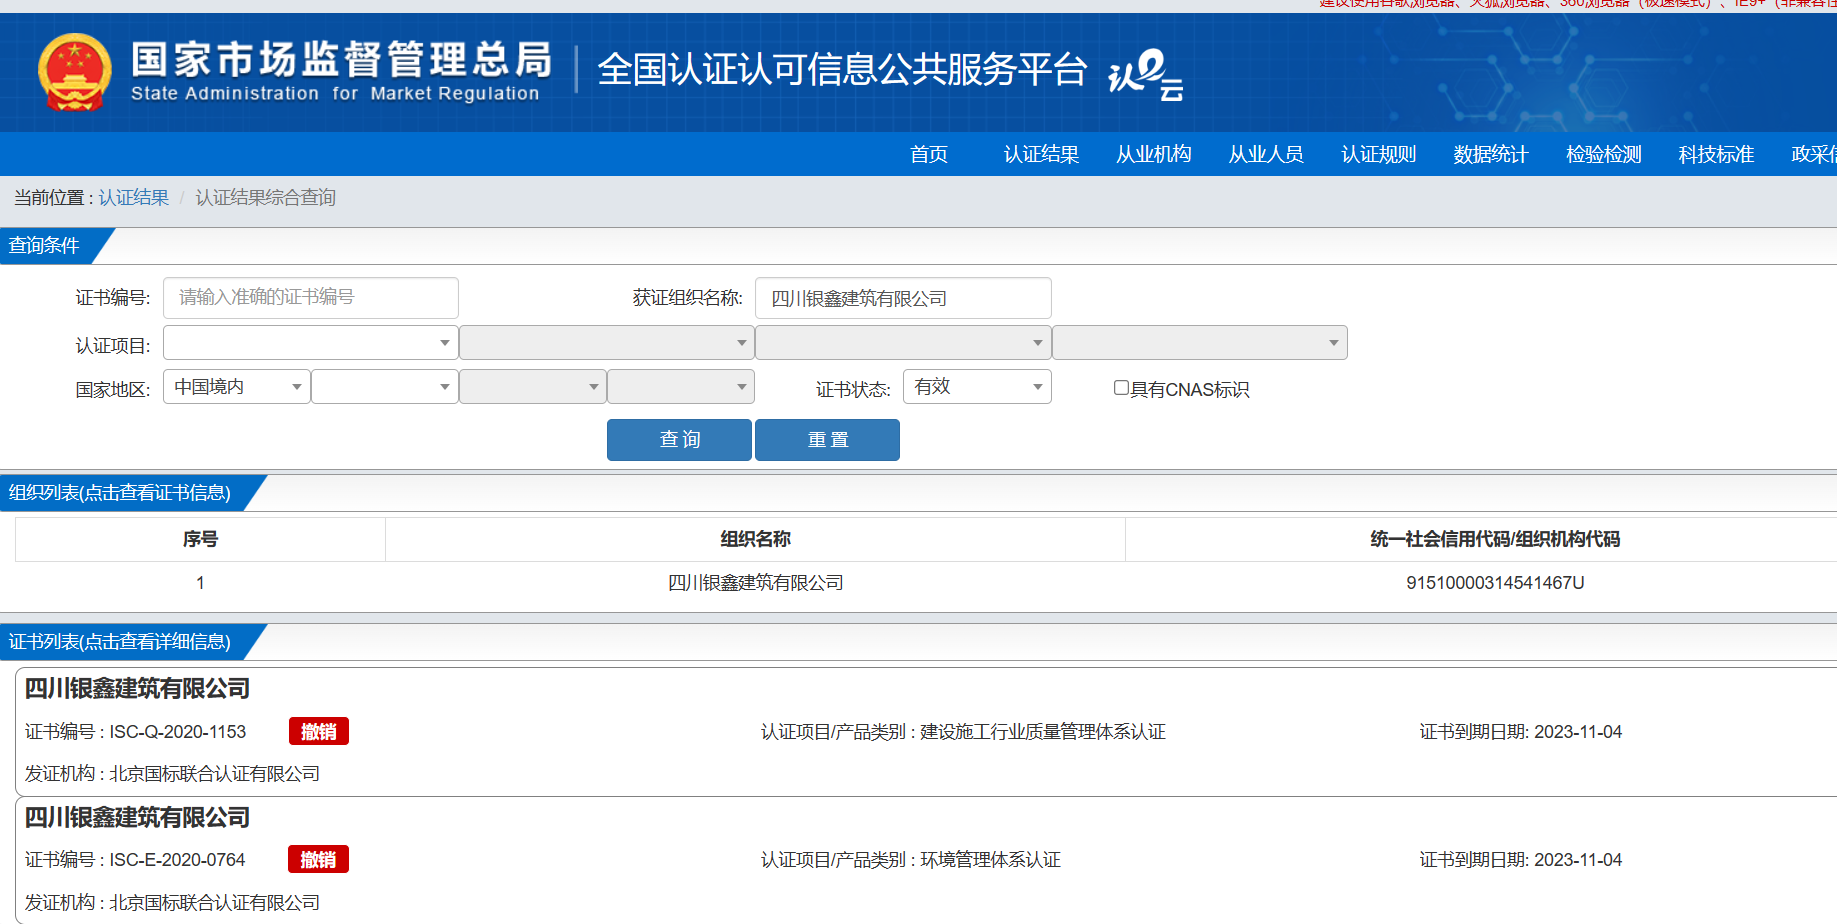This screenshot has width=1837, height=924.
Task: Click the 认证结果综合查询 breadcrumb text
Action: click(265, 198)
